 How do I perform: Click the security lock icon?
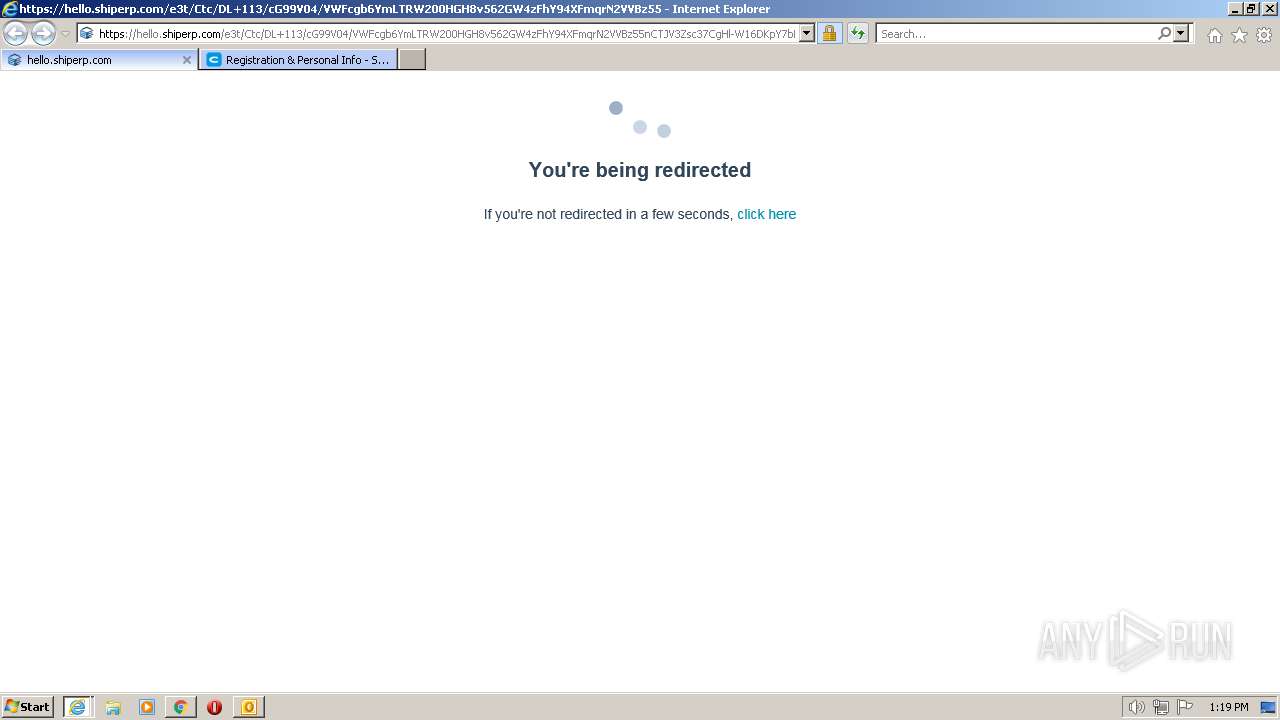pos(829,33)
